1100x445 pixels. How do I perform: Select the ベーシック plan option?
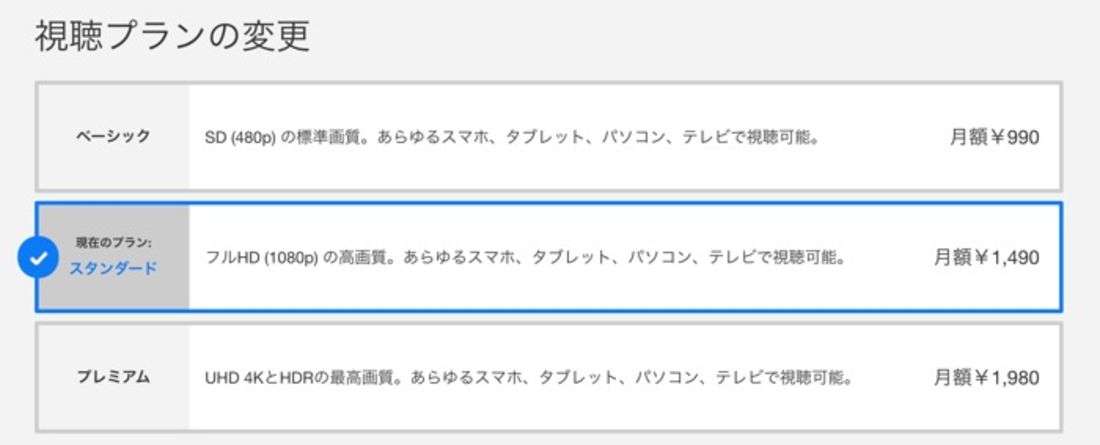[549, 136]
